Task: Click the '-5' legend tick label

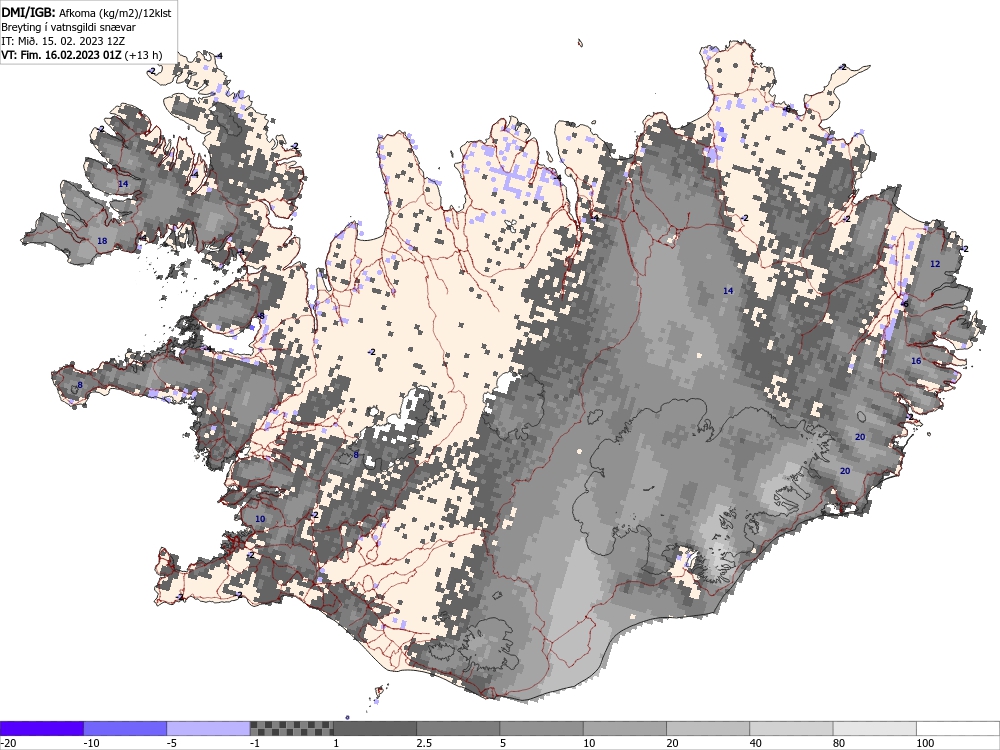Action: pos(172,743)
